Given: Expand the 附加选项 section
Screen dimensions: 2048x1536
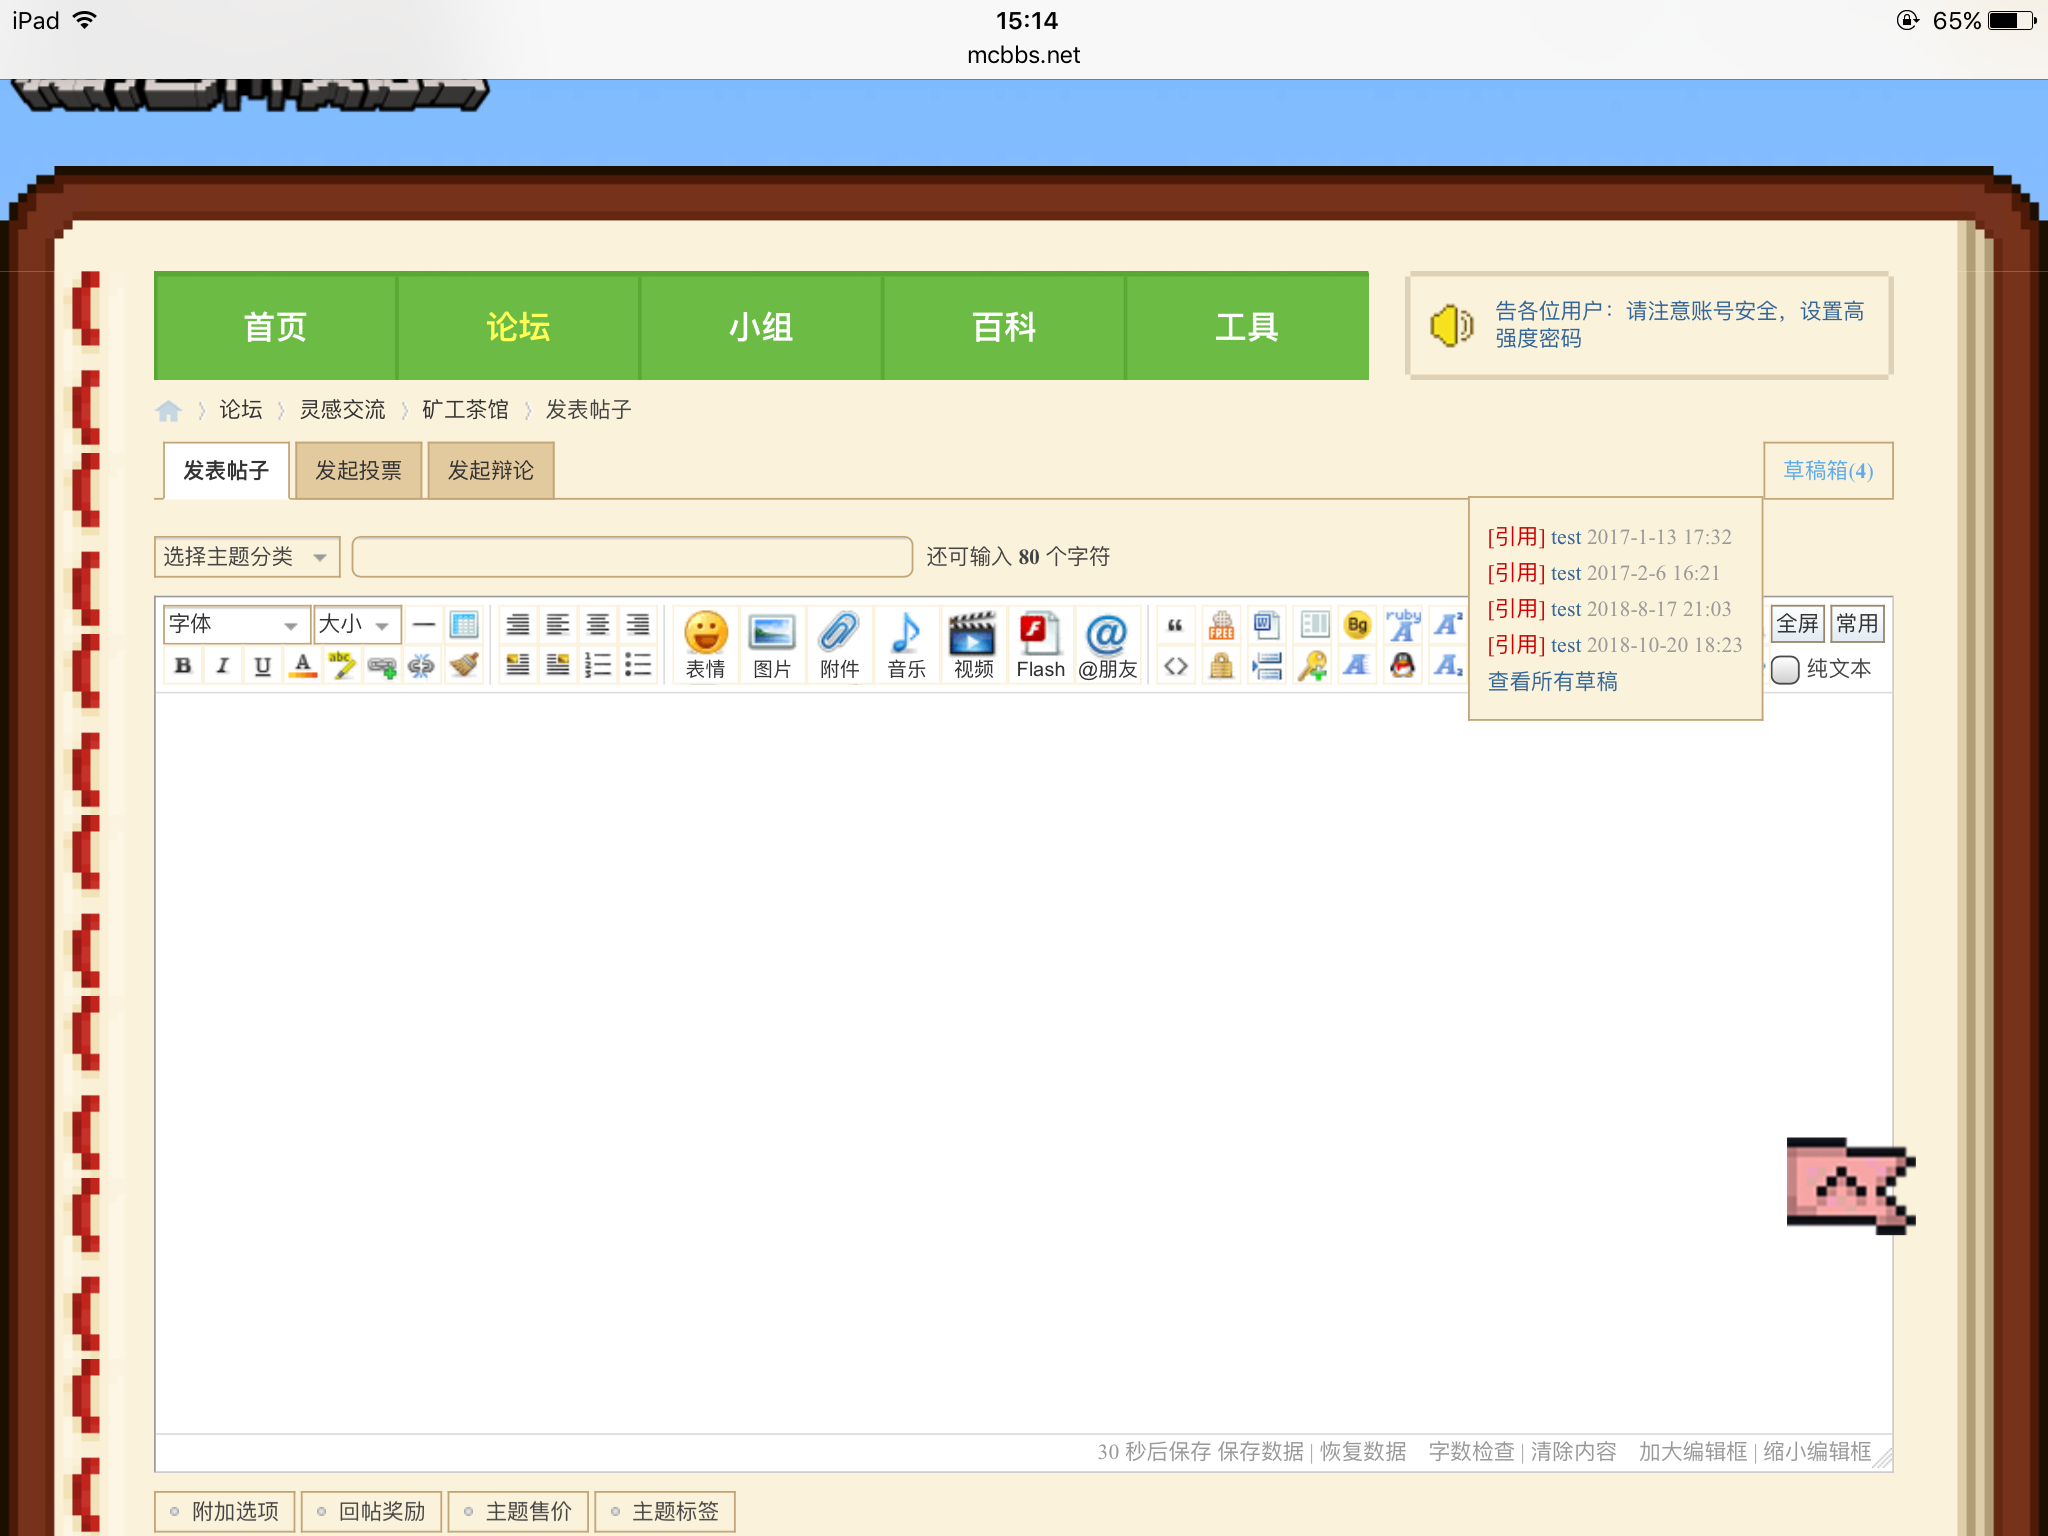Looking at the screenshot, I should pos(225,1511).
